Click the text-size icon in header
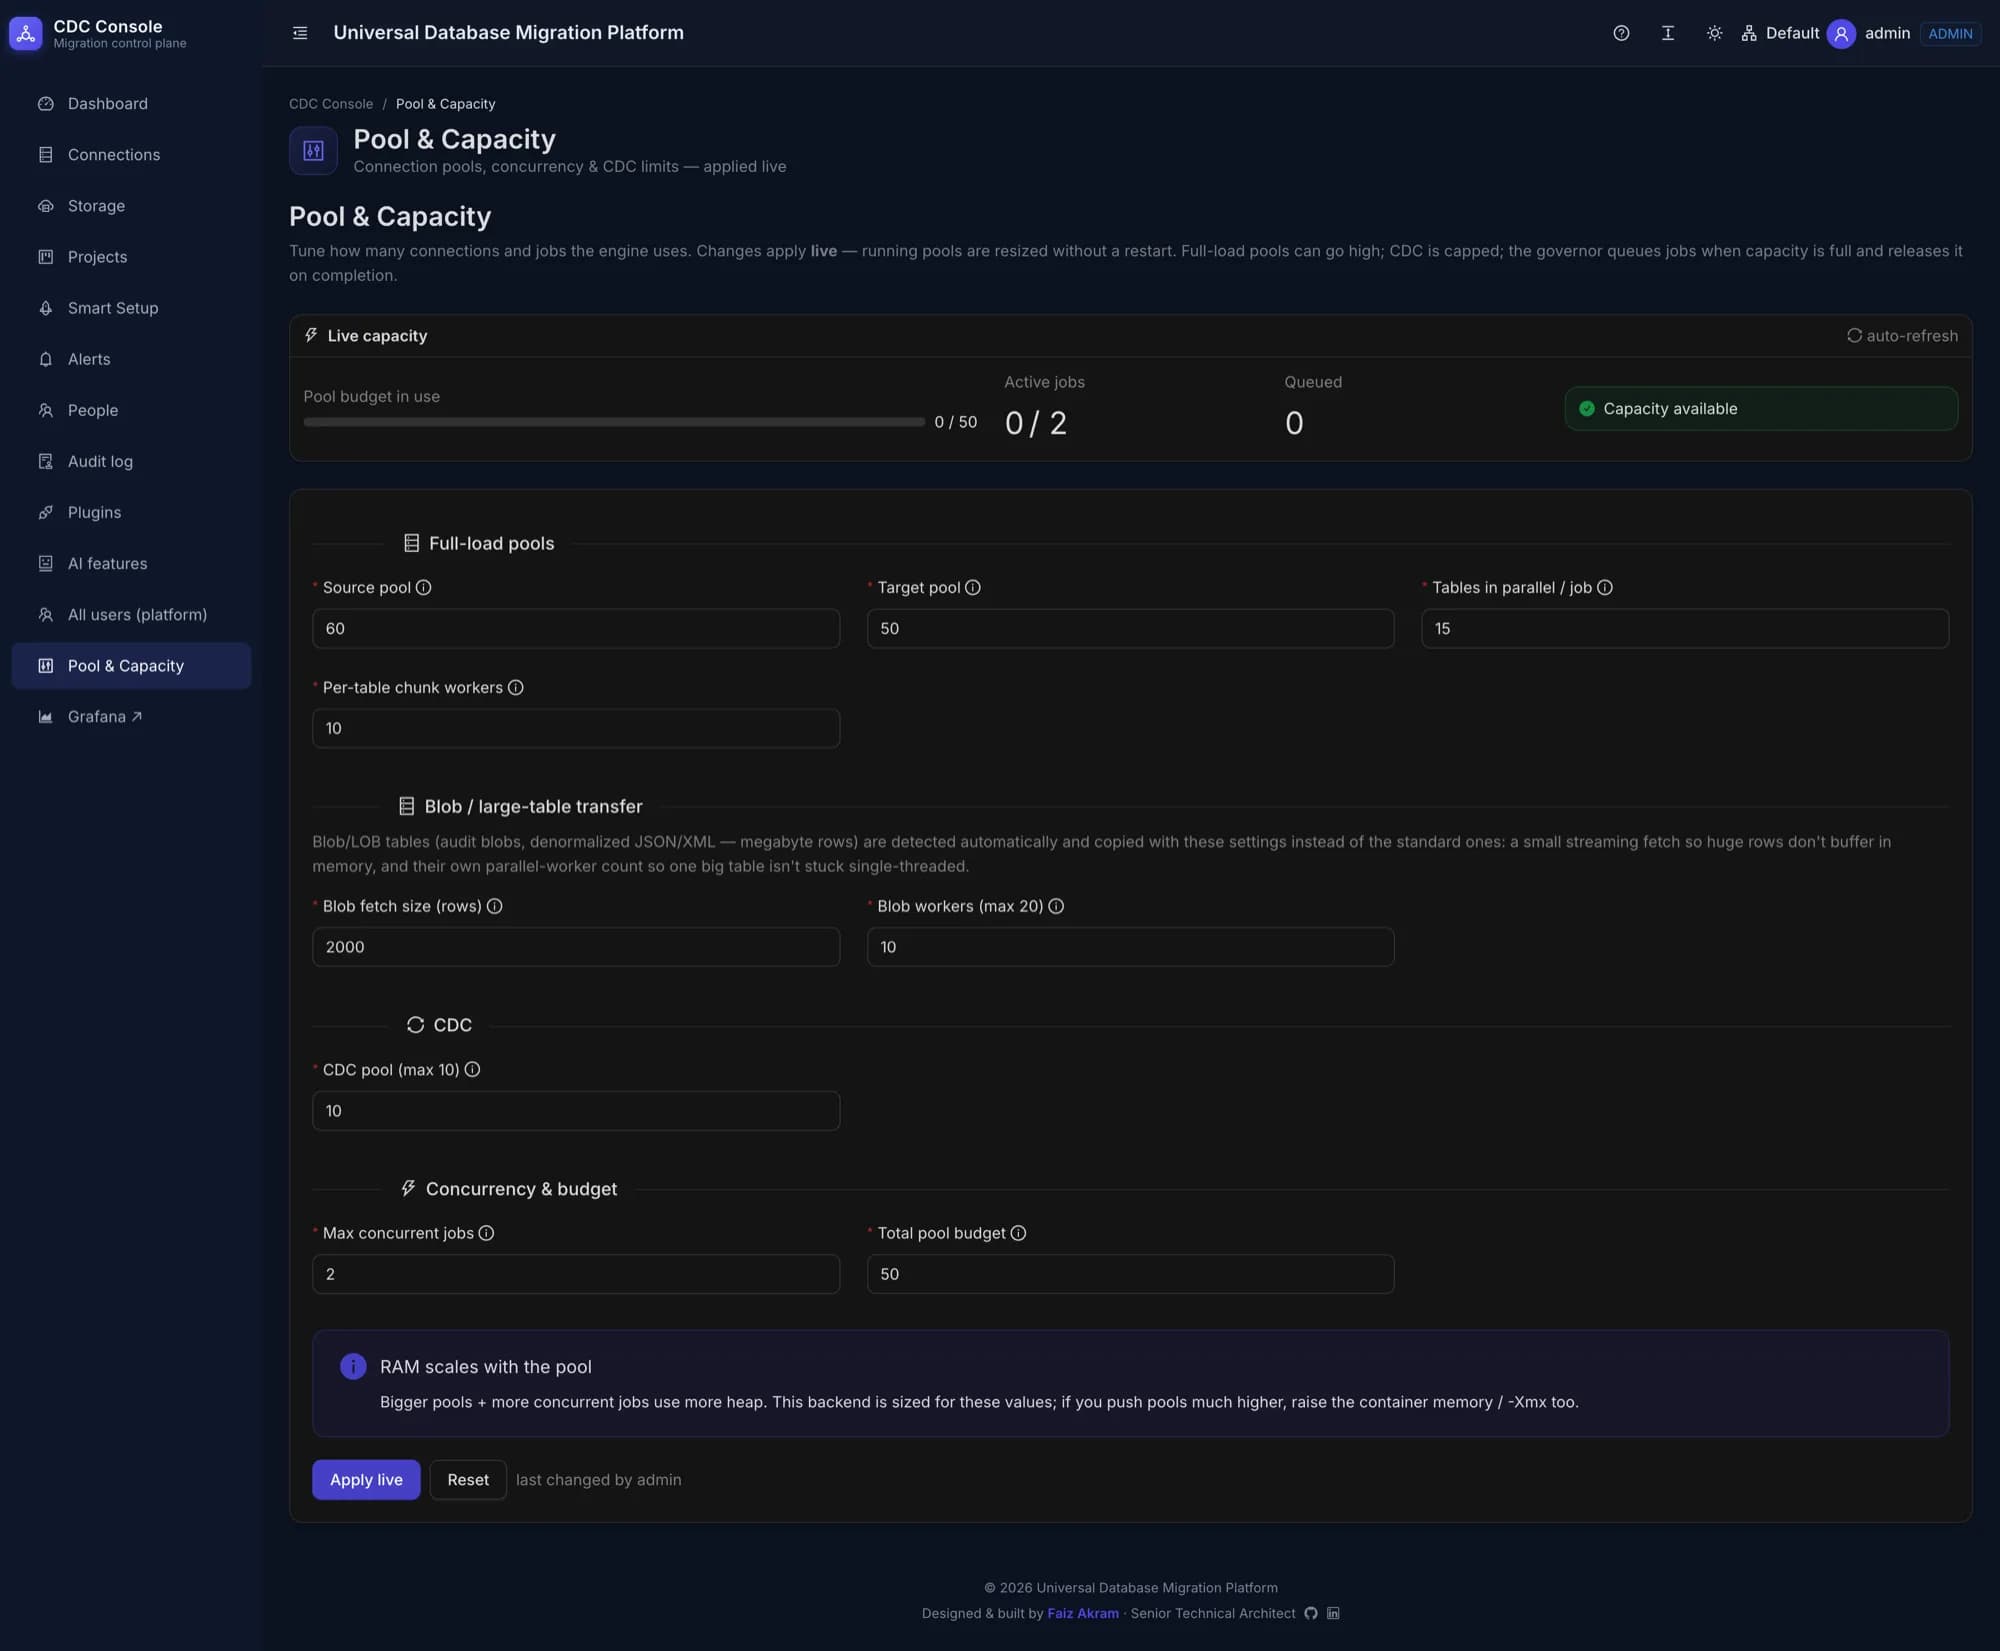Viewport: 2000px width, 1651px height. tap(1667, 33)
